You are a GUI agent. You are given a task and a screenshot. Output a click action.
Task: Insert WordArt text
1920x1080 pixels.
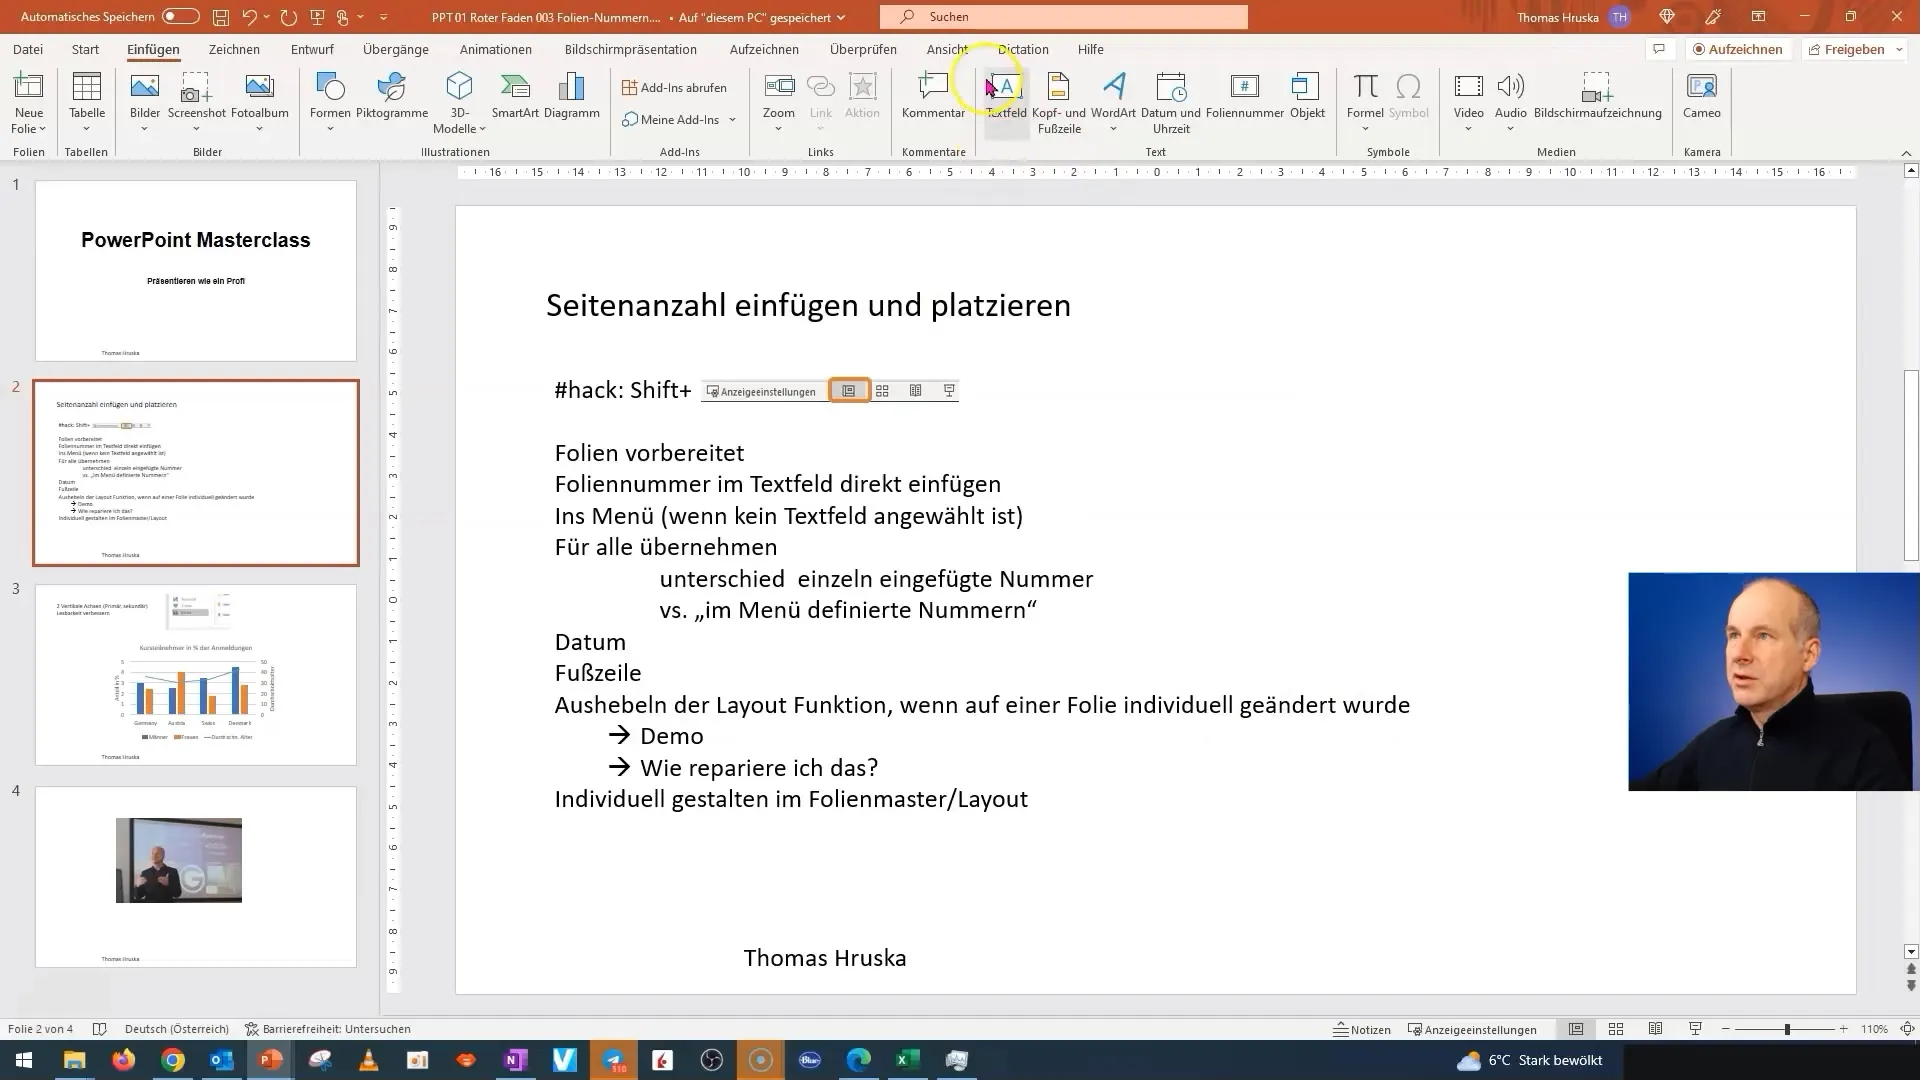[1113, 102]
